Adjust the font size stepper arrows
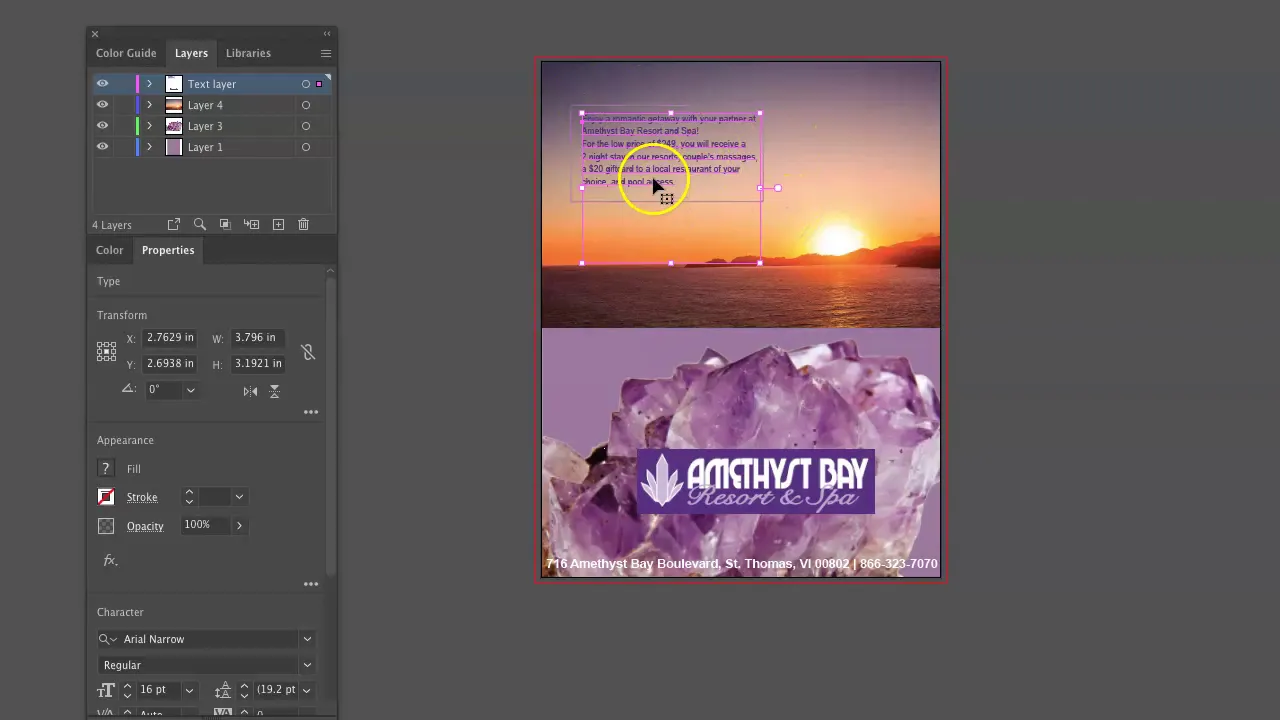Screen dimensions: 1280x720 (127, 690)
